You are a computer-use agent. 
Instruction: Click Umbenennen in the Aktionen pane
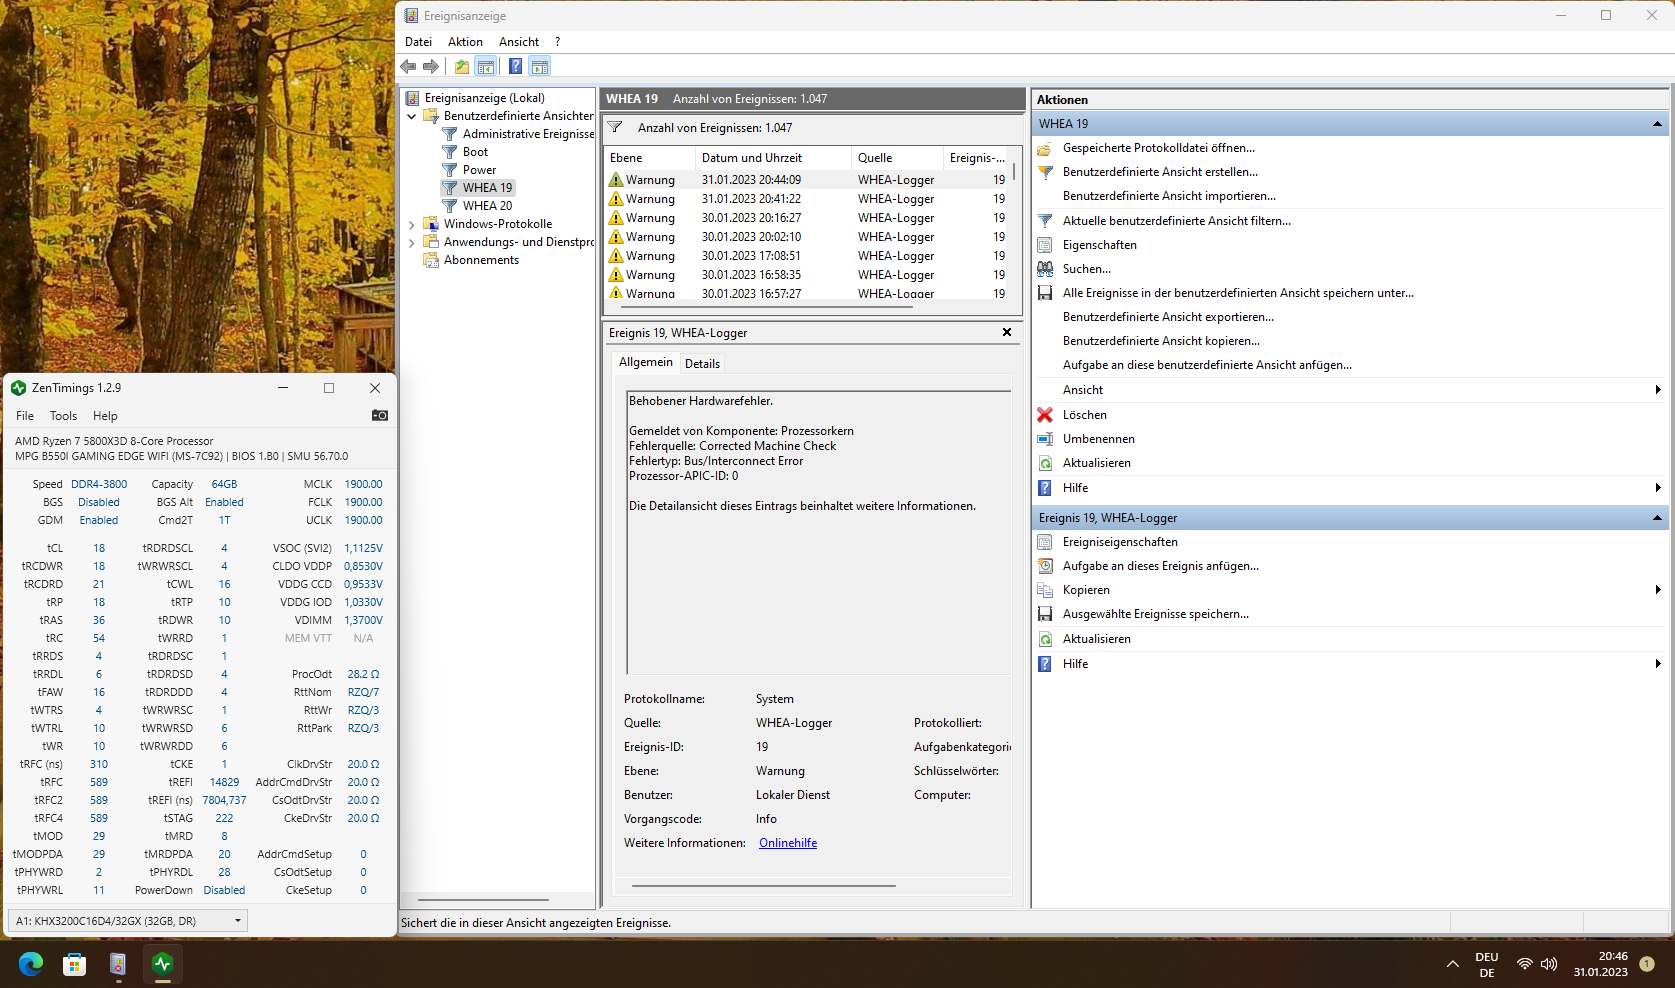(x=1098, y=439)
